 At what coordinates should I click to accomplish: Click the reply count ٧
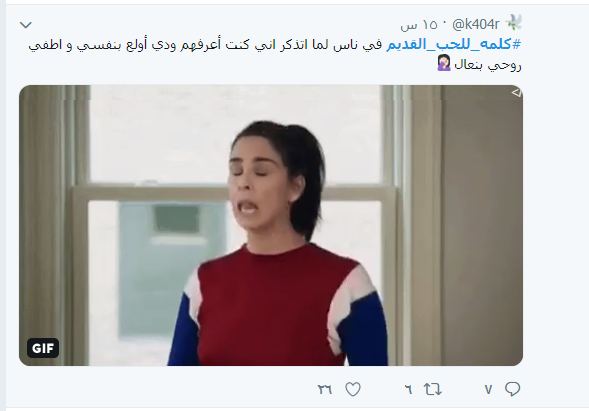[x=488, y=390]
